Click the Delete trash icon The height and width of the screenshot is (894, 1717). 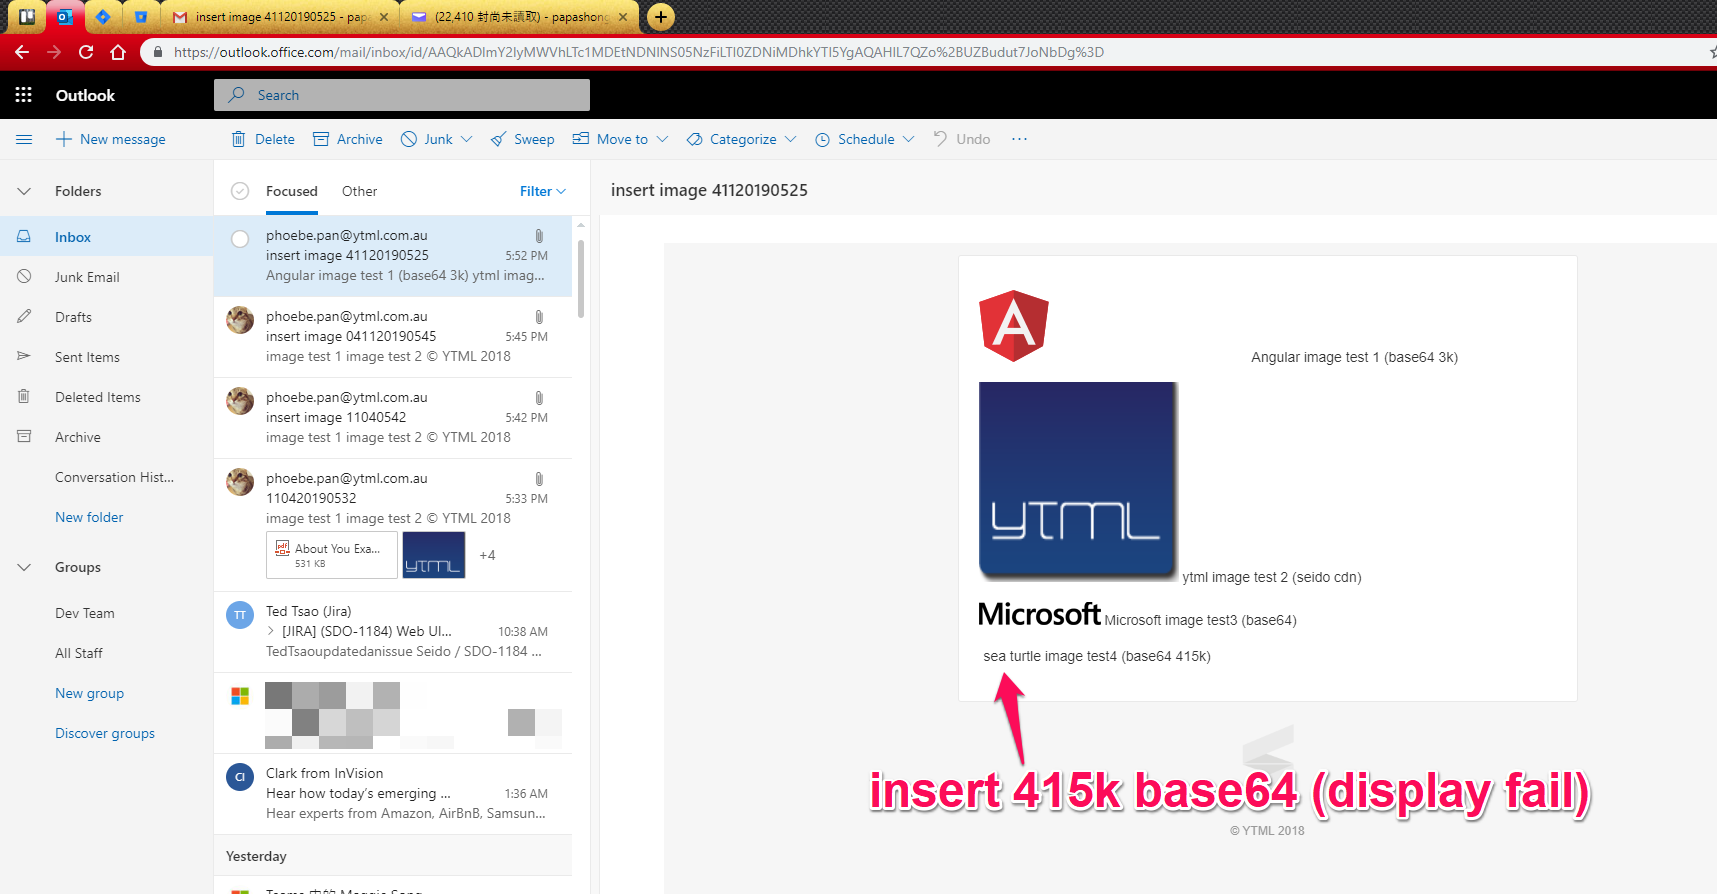(238, 139)
